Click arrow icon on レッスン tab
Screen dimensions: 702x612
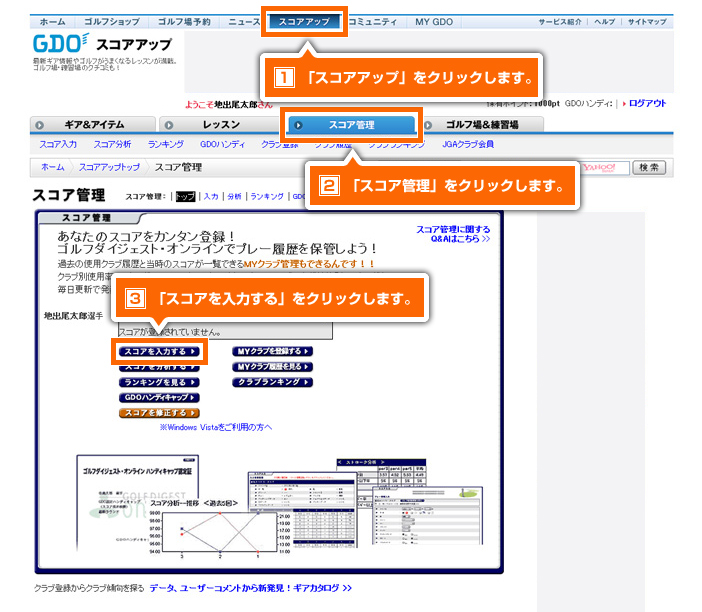[169, 125]
